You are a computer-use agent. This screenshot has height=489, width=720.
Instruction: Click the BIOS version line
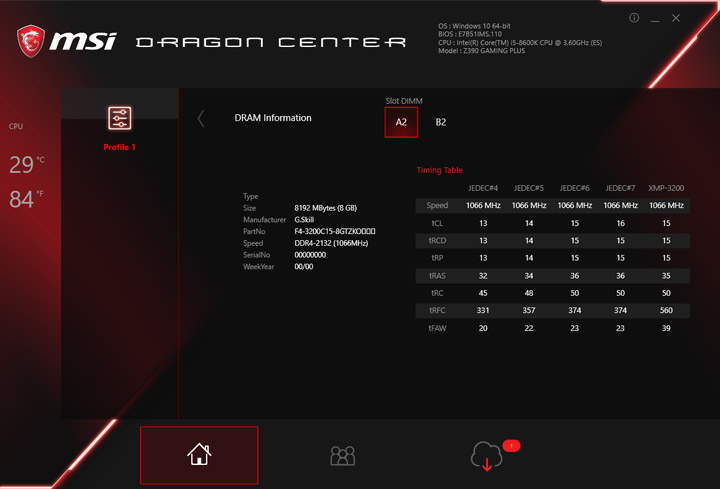(x=470, y=34)
